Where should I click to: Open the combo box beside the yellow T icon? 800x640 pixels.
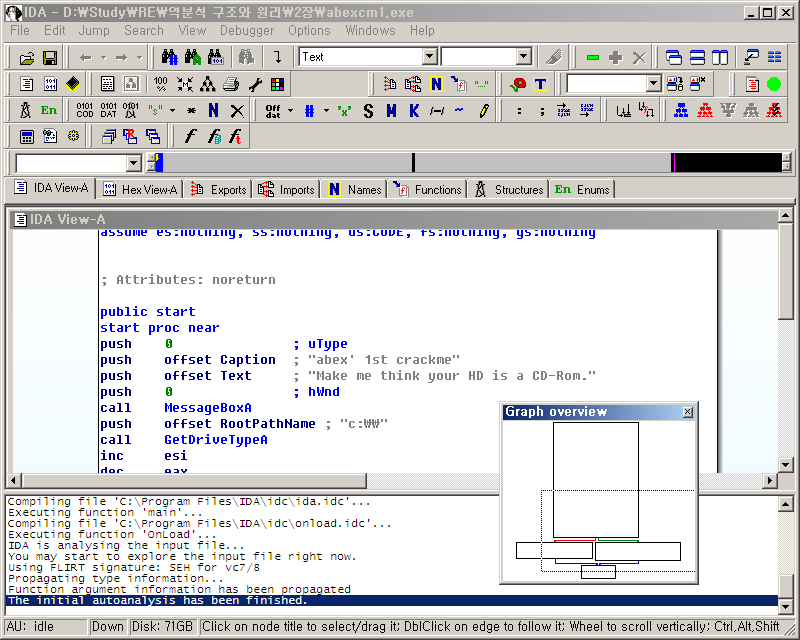click(654, 83)
